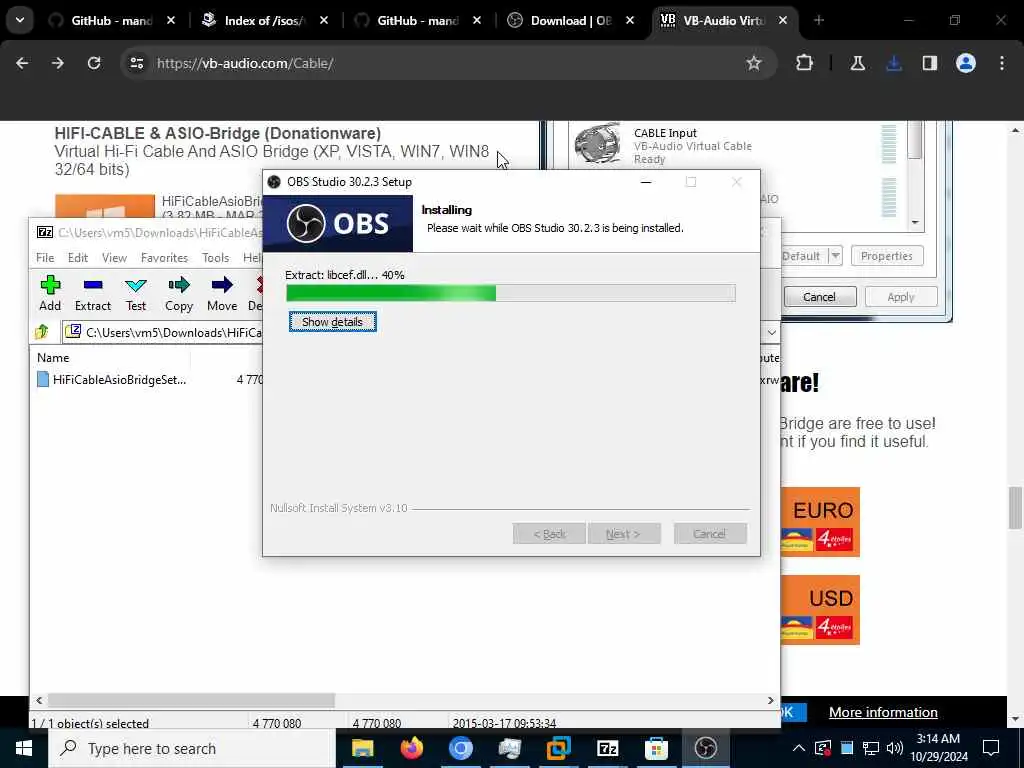Open the notification center icon
This screenshot has height=768, width=1024.
click(x=991, y=748)
